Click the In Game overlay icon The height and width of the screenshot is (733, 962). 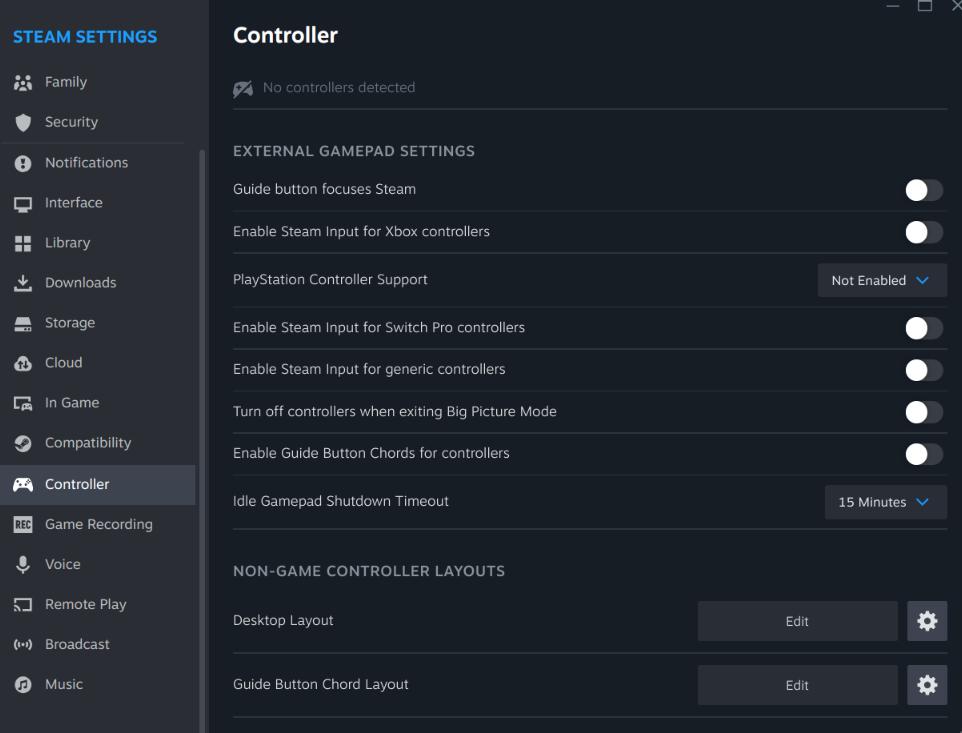[x=23, y=403]
